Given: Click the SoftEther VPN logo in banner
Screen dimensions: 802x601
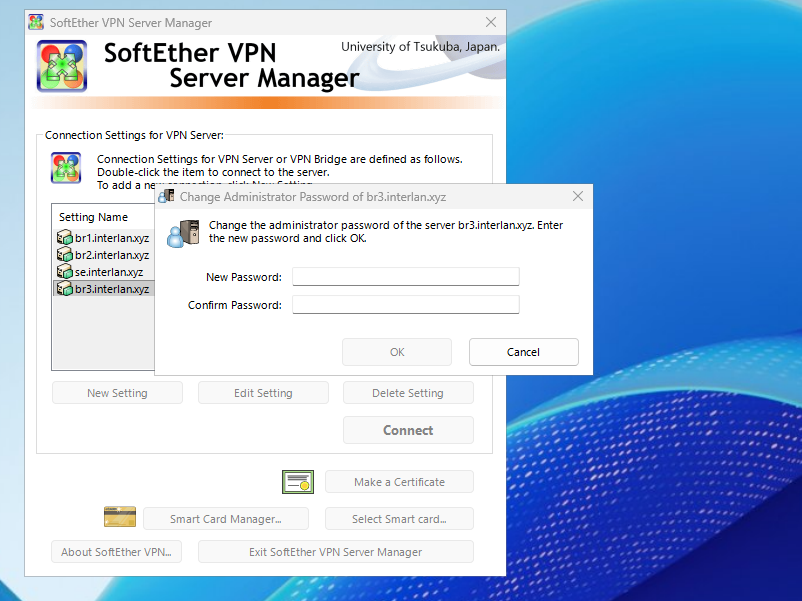Looking at the screenshot, I should pos(62,66).
